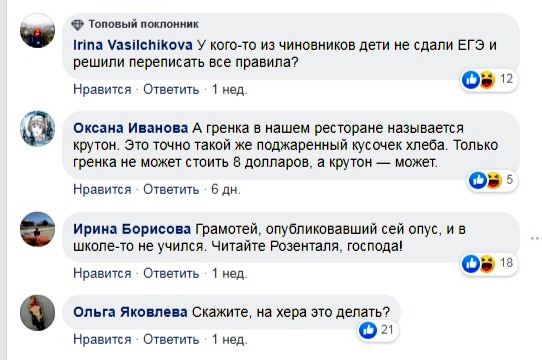542x360 pixels.
Task: Open Оксана Иванова's avatar
Action: (37, 128)
